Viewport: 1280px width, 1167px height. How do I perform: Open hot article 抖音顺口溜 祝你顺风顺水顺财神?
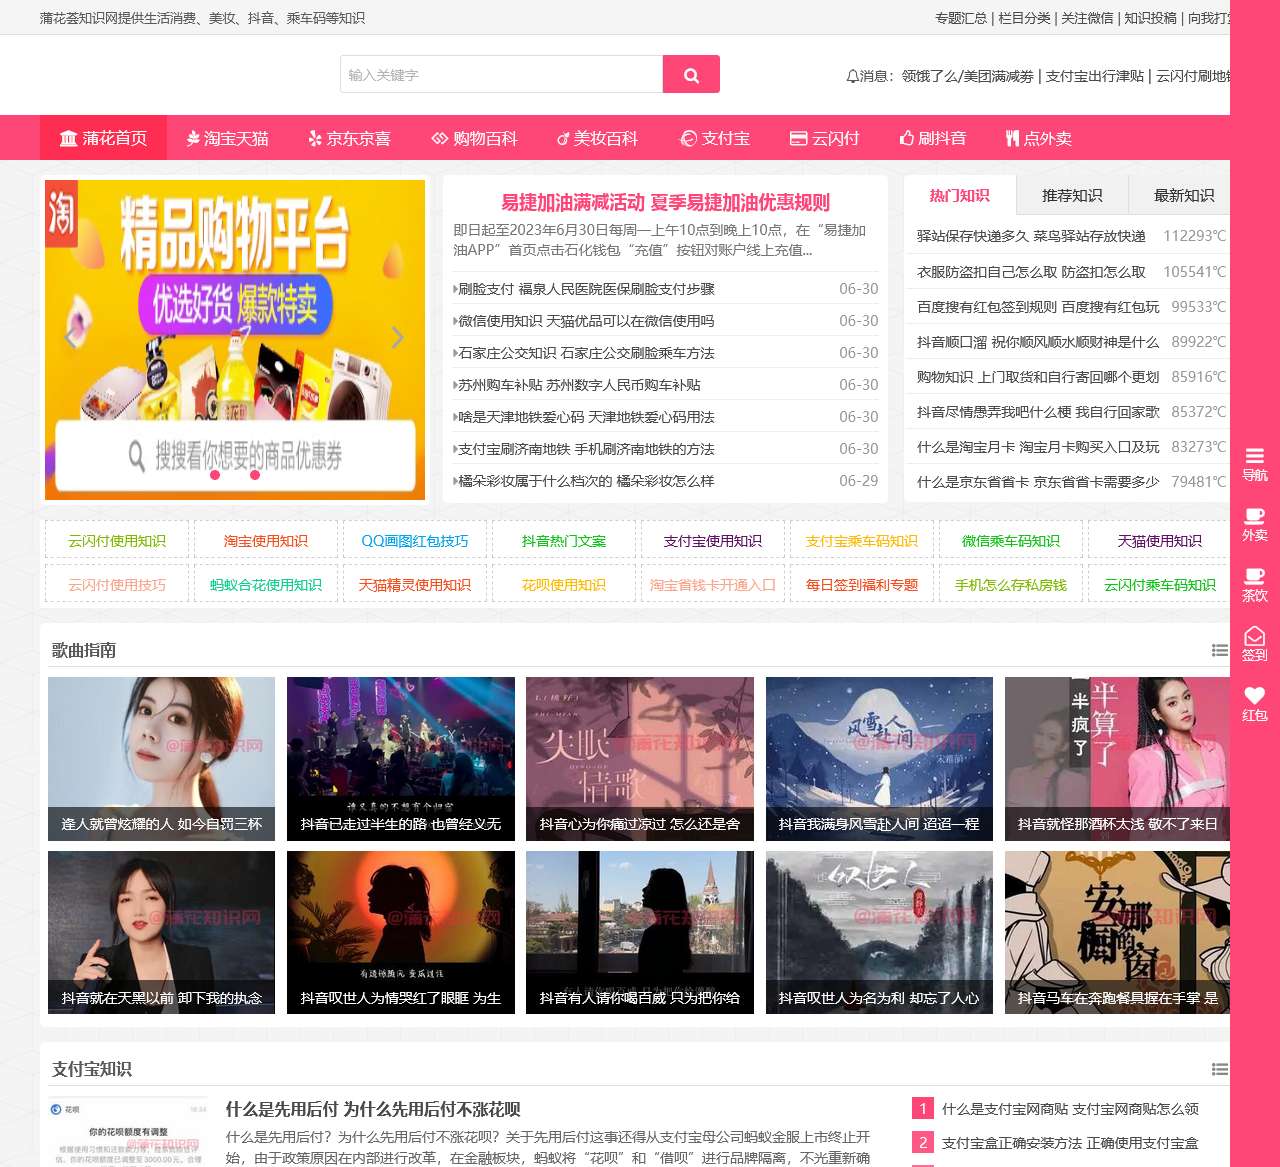coord(1038,342)
